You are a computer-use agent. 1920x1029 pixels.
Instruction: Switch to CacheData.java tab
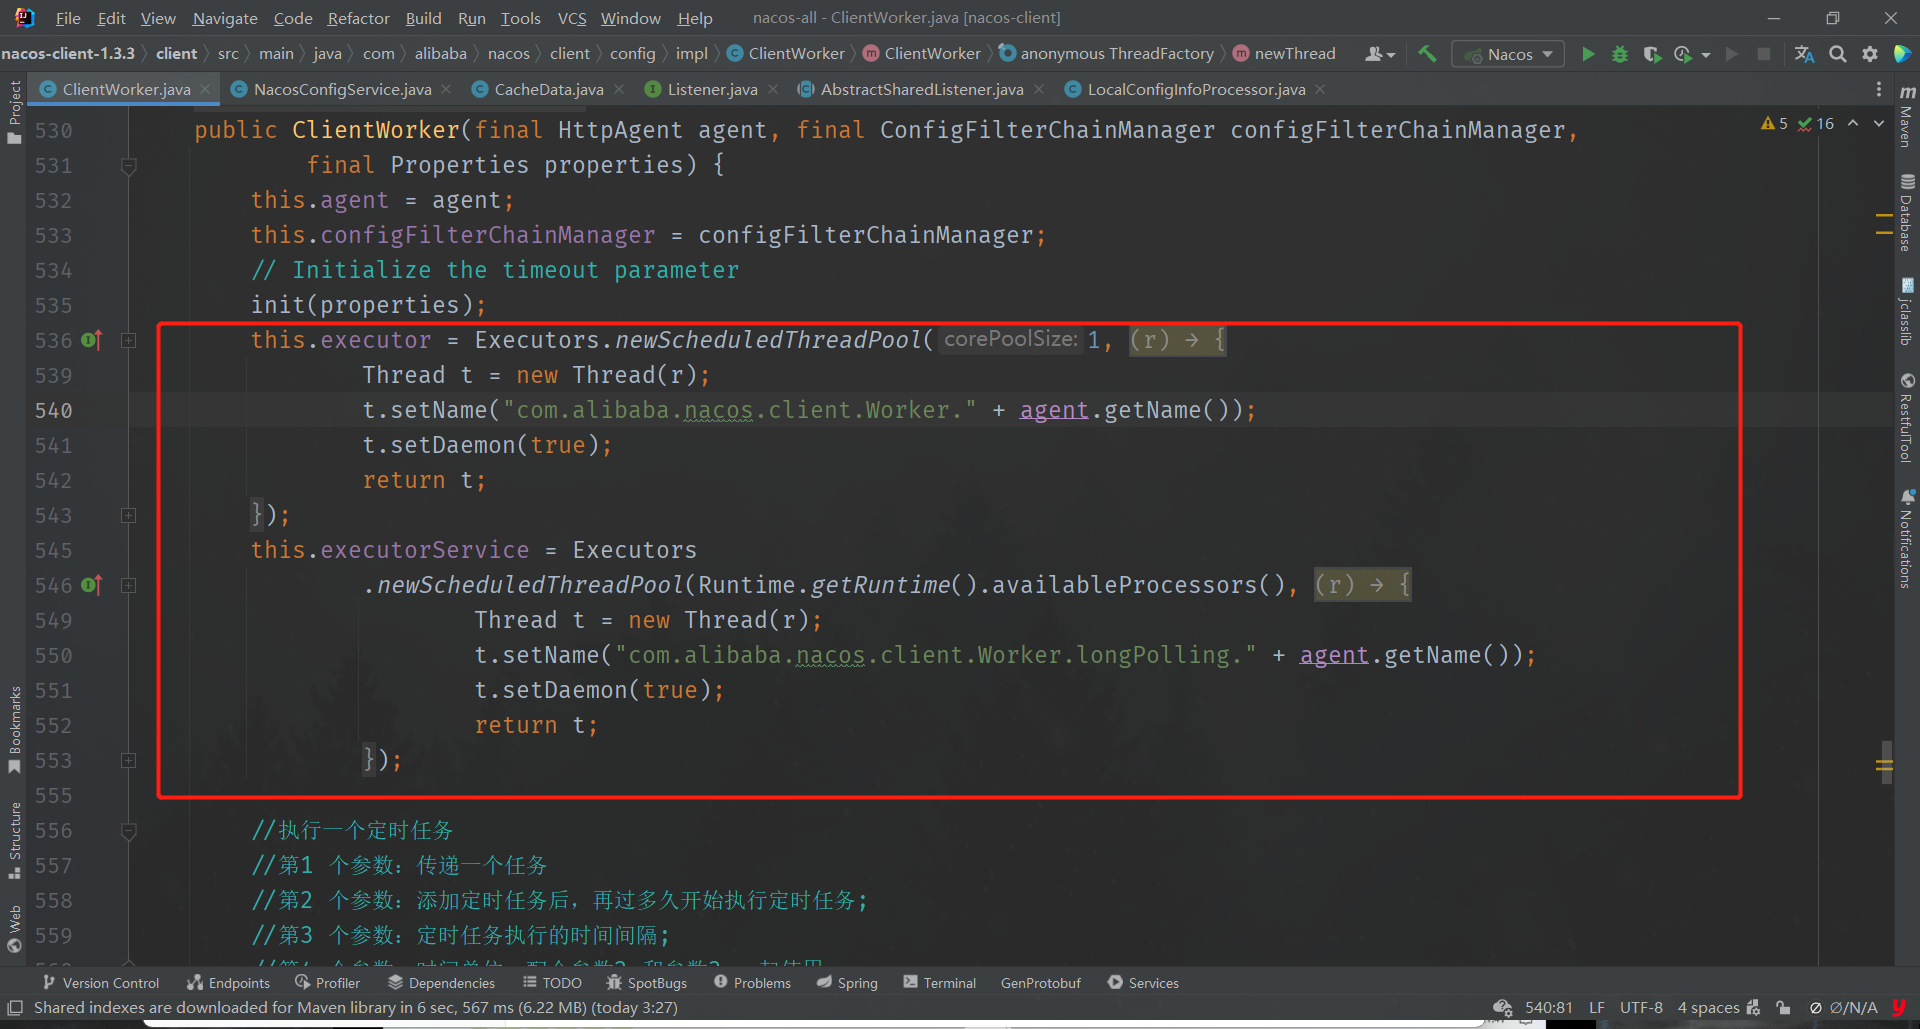(x=549, y=89)
